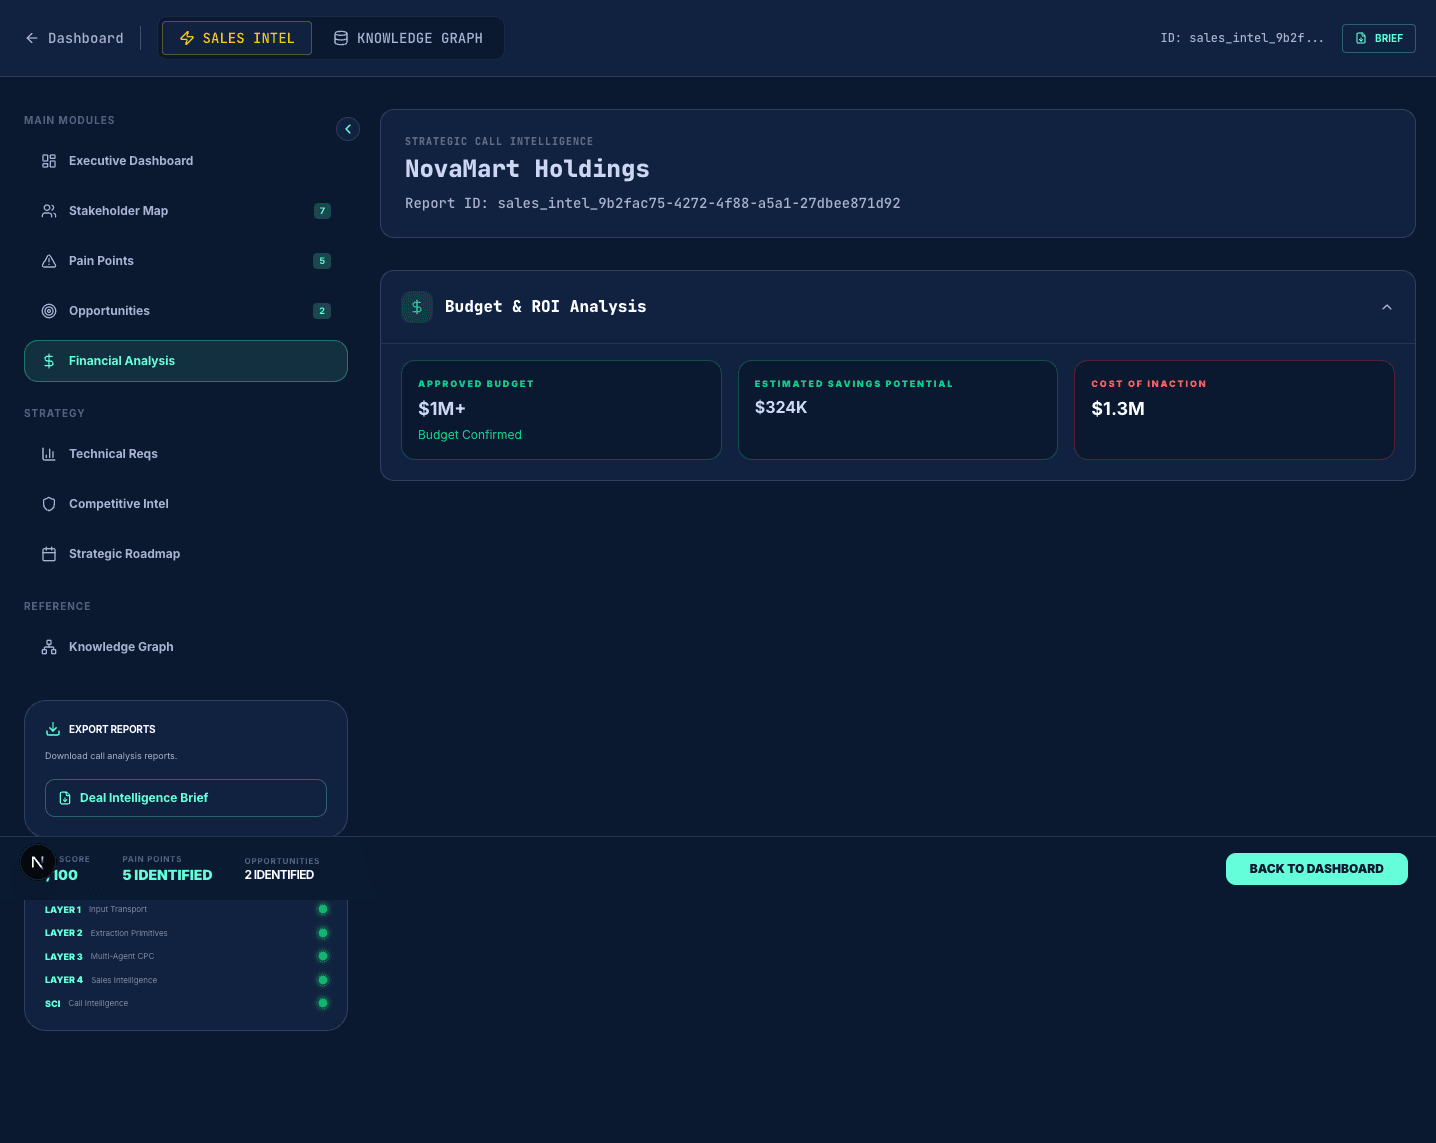Click the Opportunities target icon

[x=49, y=311]
